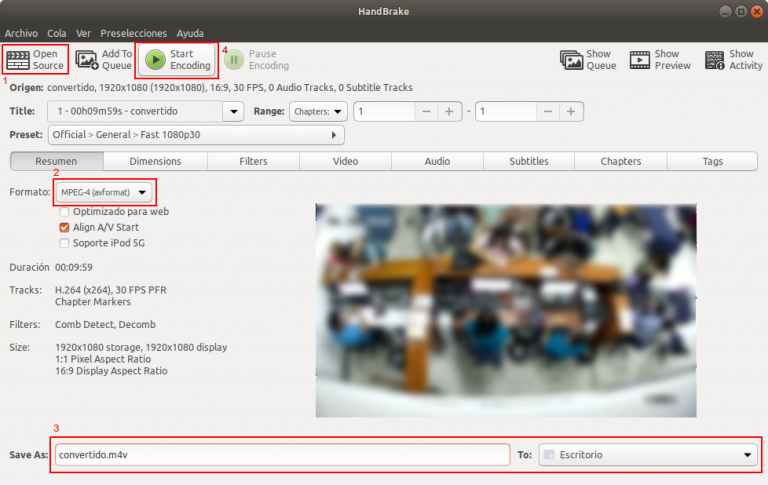Toggle the Optimizado para web checkbox
Image resolution: width=768 pixels, height=485 pixels.
[64, 212]
